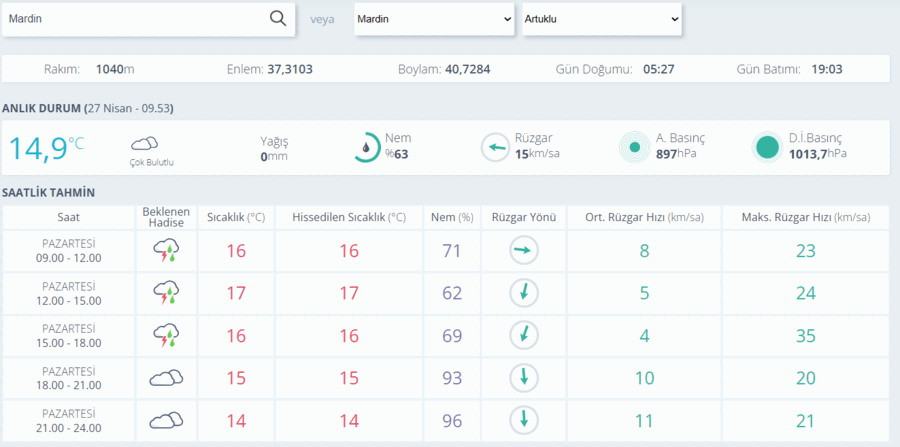900x447 pixels.
Task: Click thunderstorm icon for 09.00 - 12.00
Action: click(166, 251)
